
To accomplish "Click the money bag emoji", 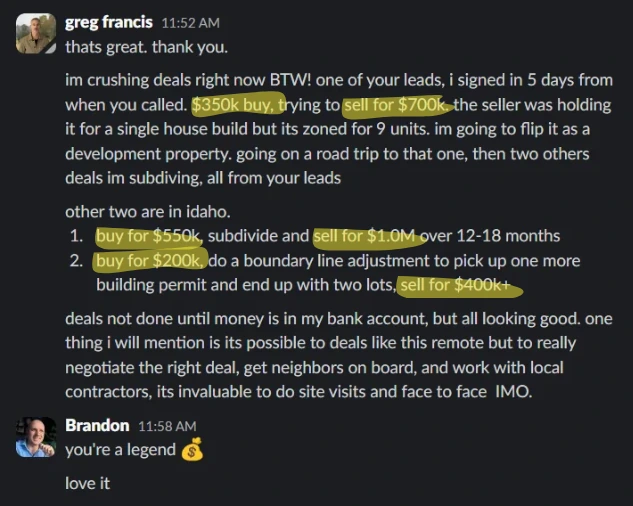I will [x=192, y=449].
